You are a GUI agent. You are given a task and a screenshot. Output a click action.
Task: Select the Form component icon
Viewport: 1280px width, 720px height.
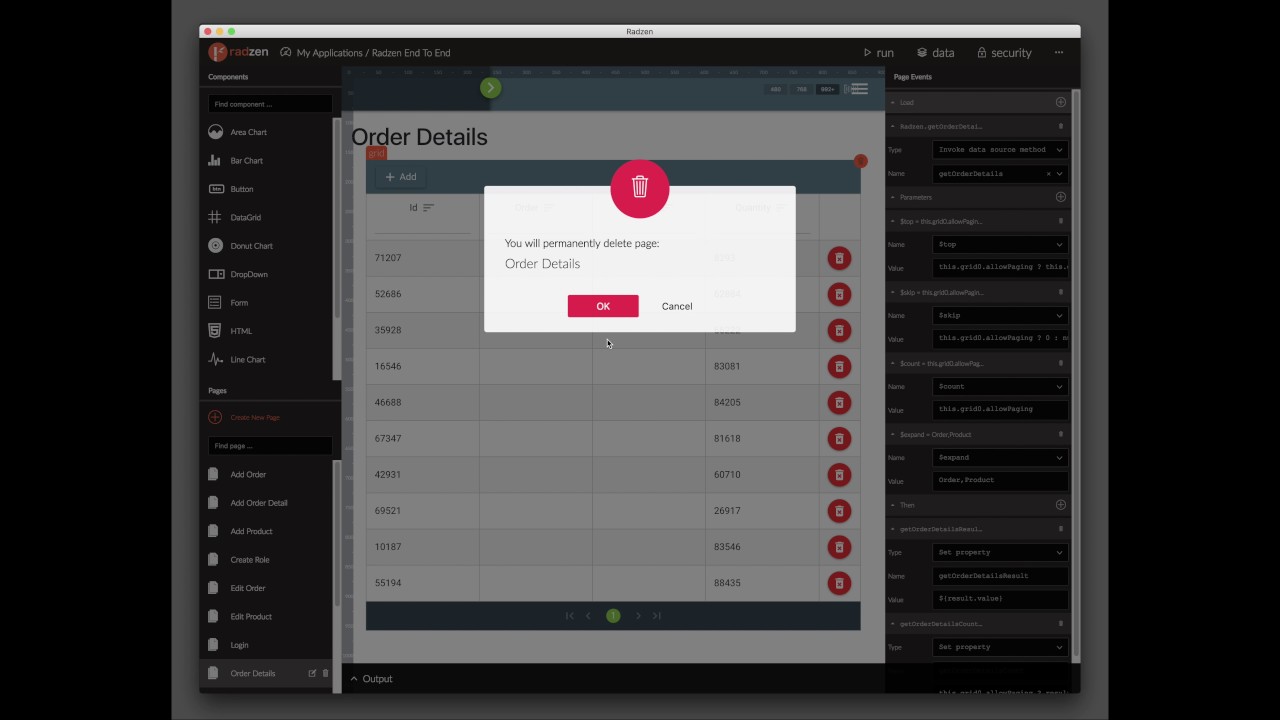click(x=215, y=302)
